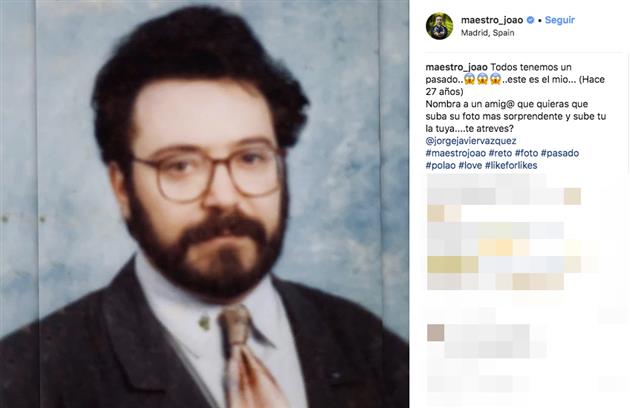
Task: Click the first scared-face emoji in the caption
Action: (469, 80)
